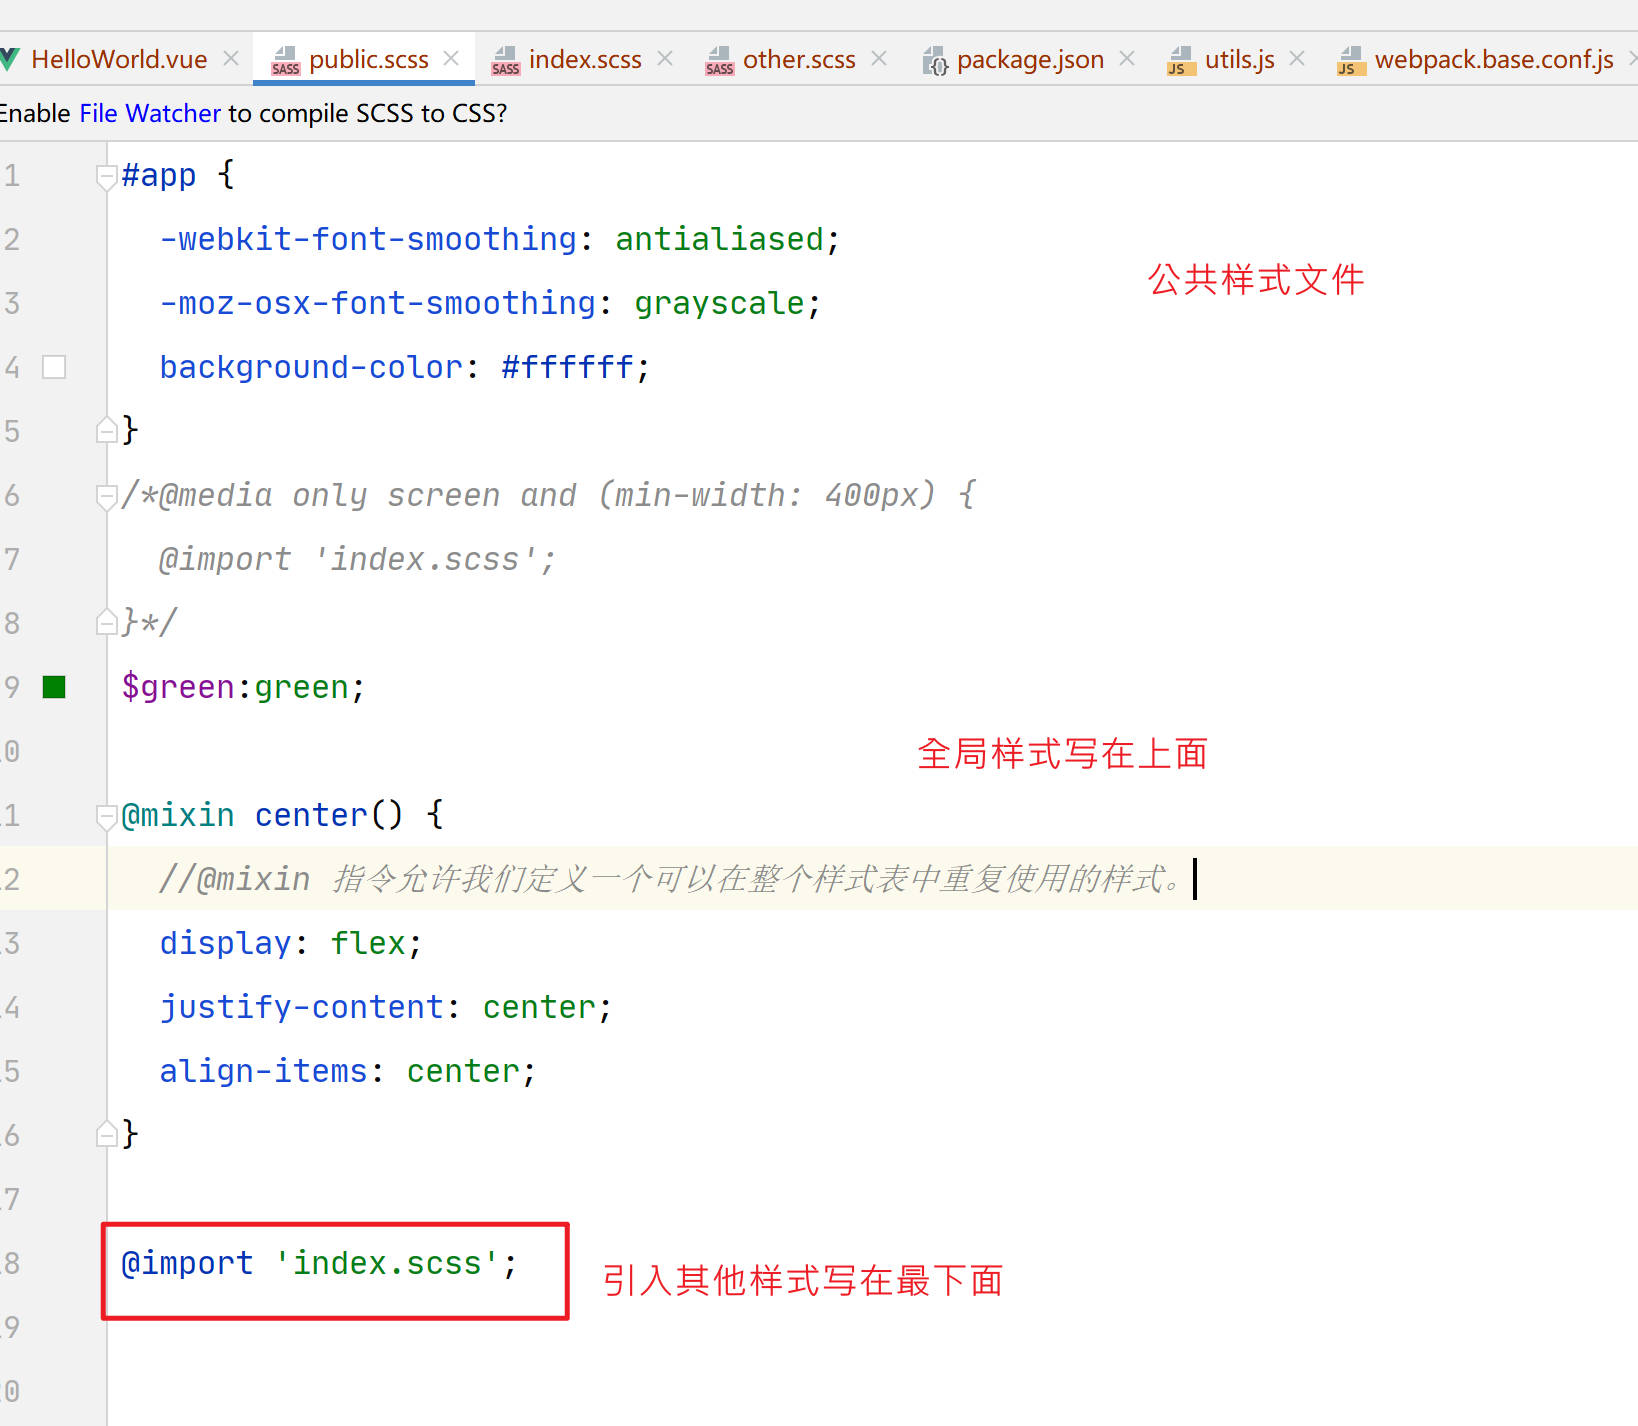Open the white #ffffff color swatch
The height and width of the screenshot is (1426, 1638).
54,368
